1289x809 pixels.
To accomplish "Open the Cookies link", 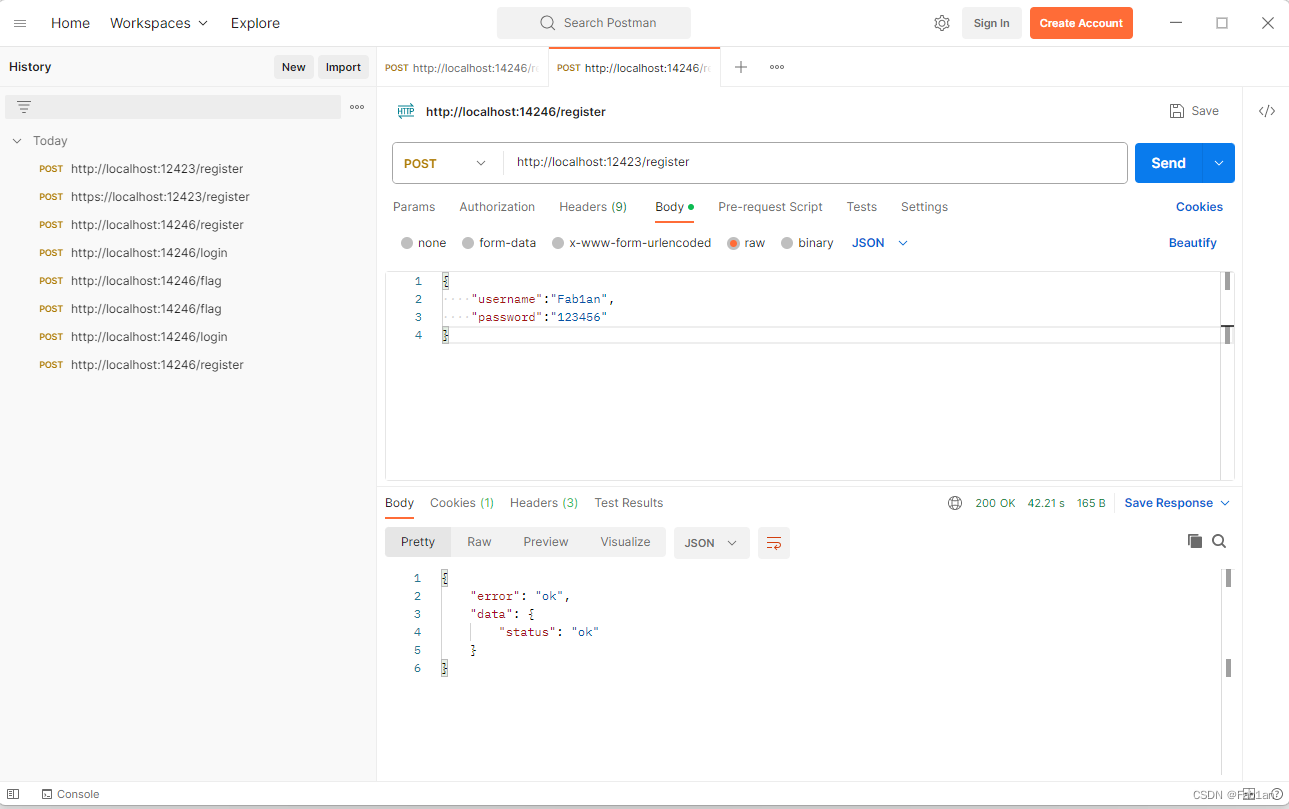I will pyautogui.click(x=1199, y=207).
